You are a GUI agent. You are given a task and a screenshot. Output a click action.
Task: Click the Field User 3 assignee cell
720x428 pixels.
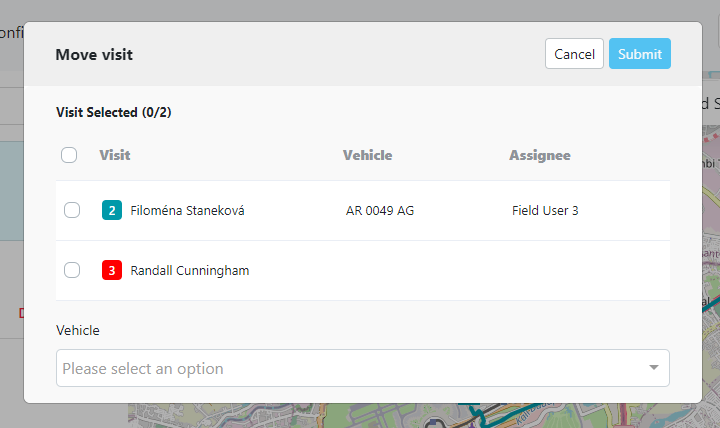coord(545,210)
